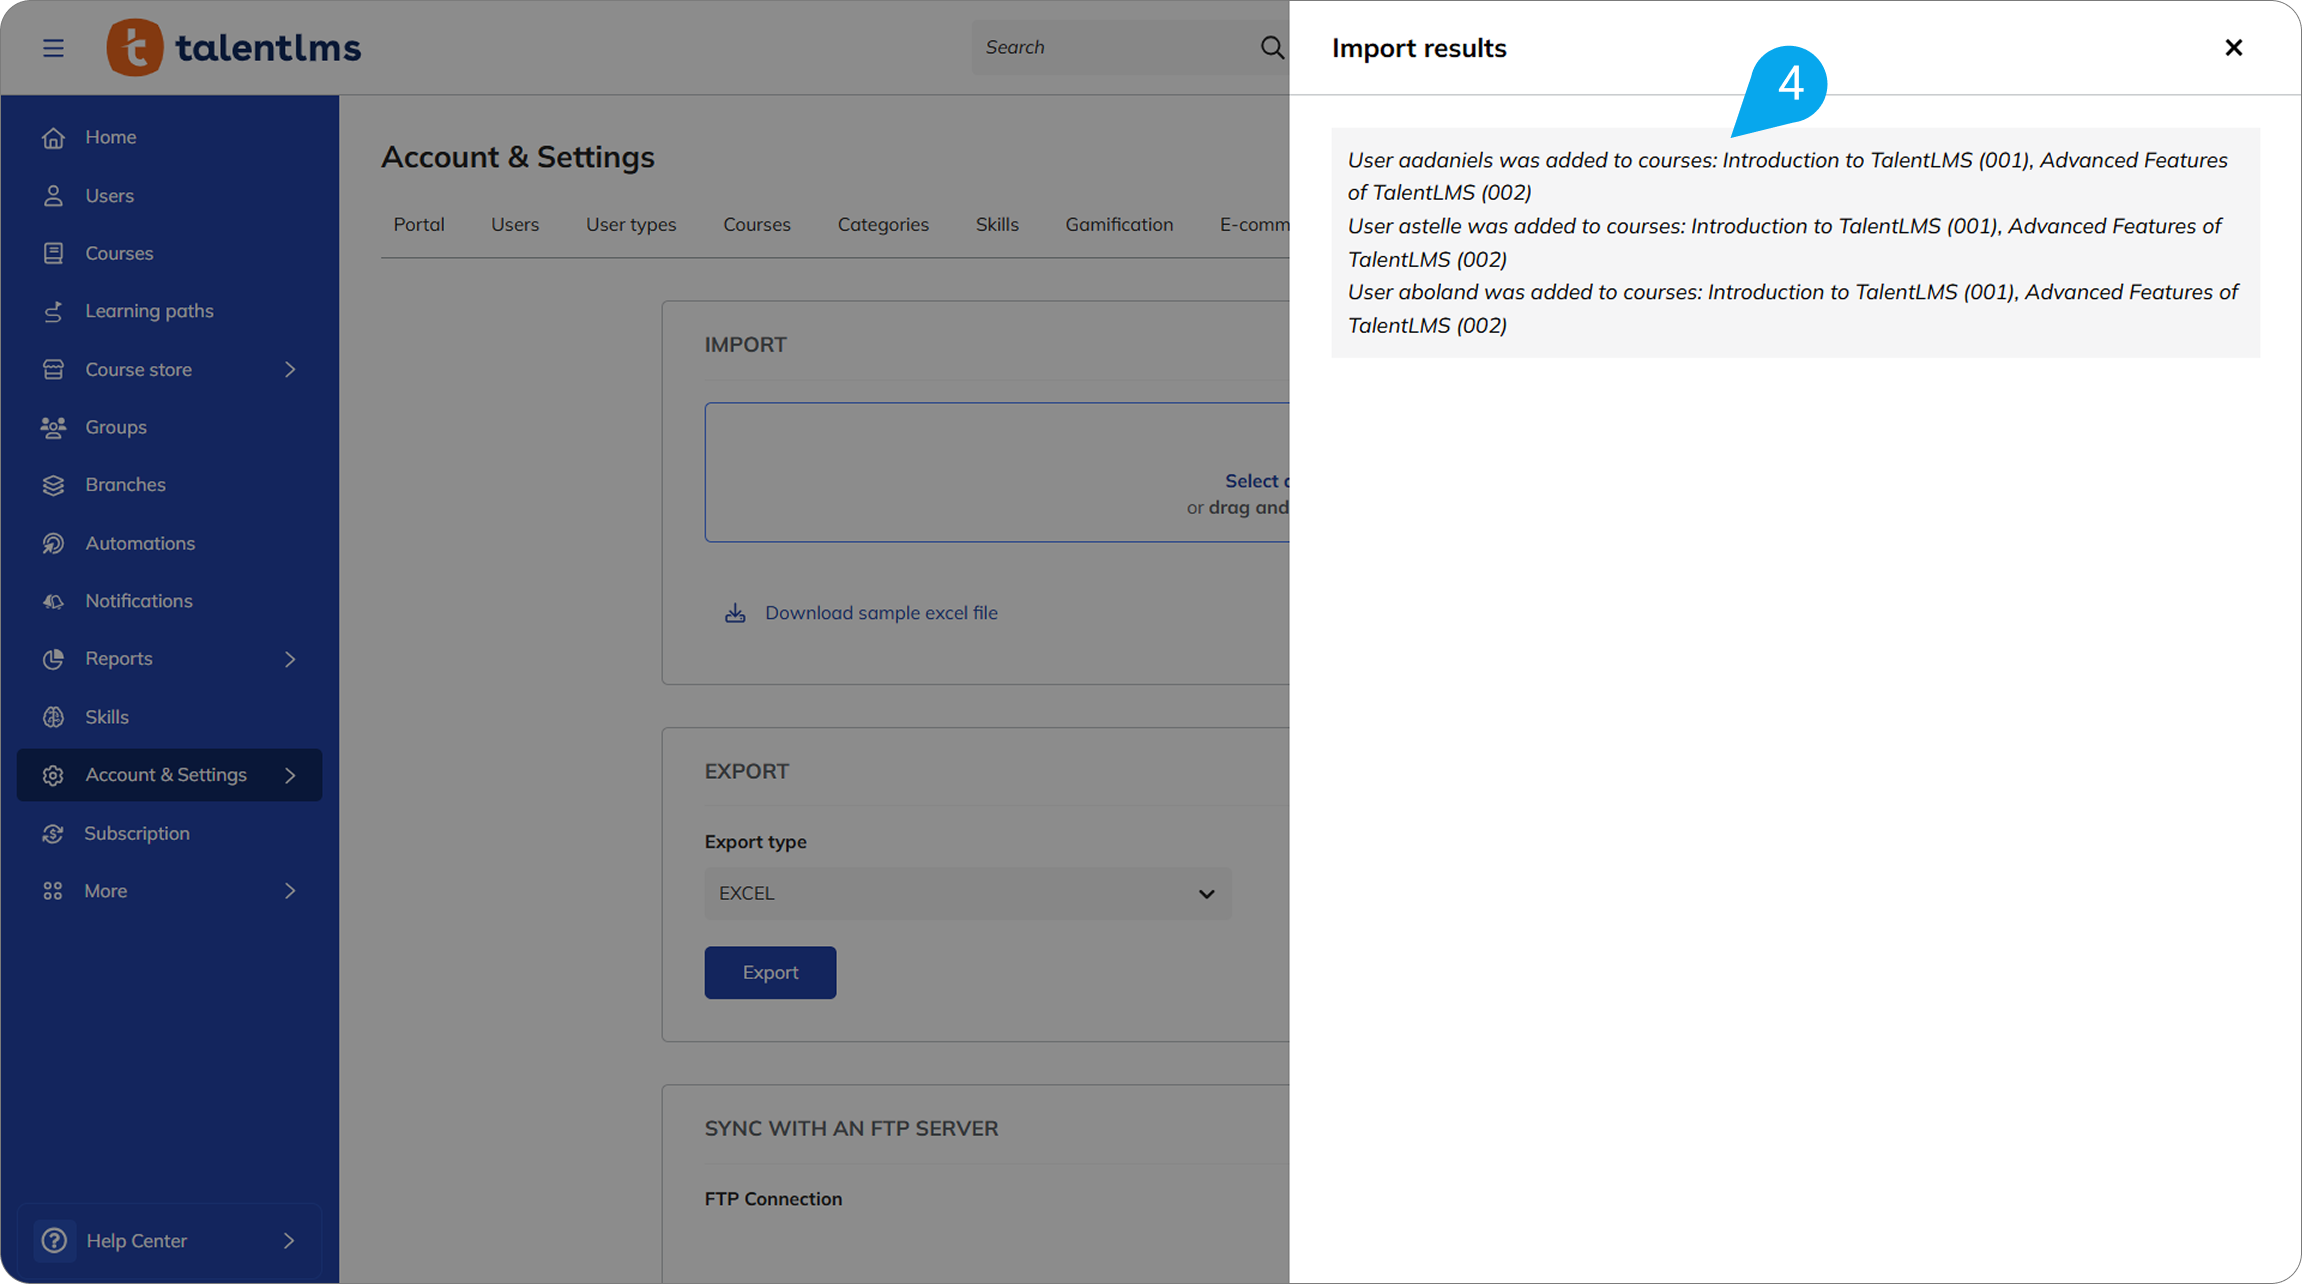
Task: Open Learning paths in the sidebar
Action: click(x=149, y=311)
